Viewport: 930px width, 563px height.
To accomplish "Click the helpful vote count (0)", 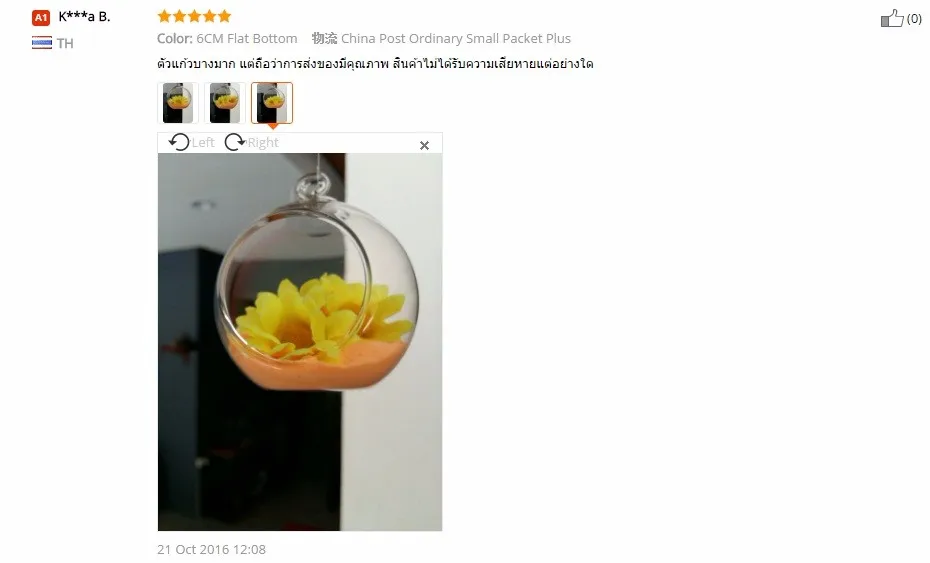I will 914,19.
